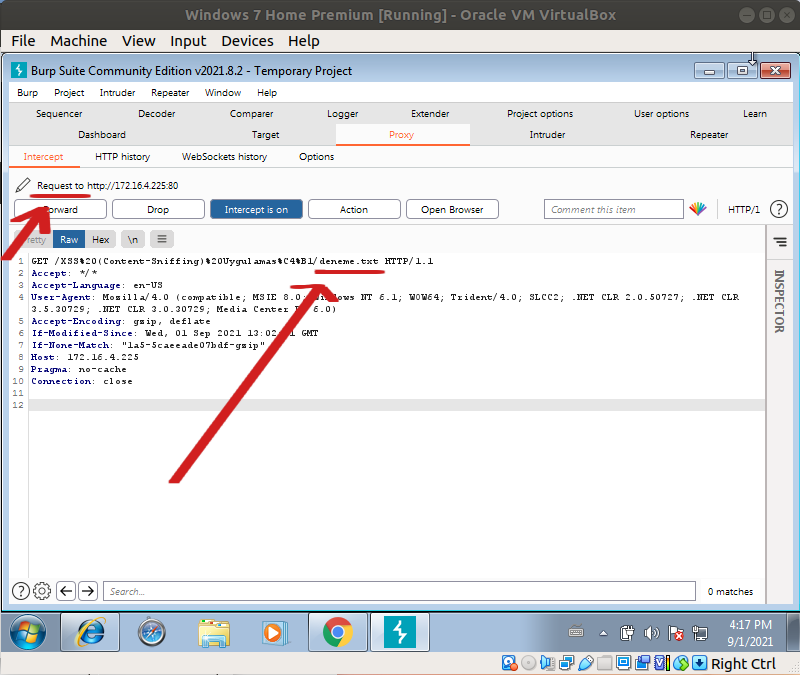Open the Logger tab
Viewport: 800px width, 675px height.
[x=342, y=113]
